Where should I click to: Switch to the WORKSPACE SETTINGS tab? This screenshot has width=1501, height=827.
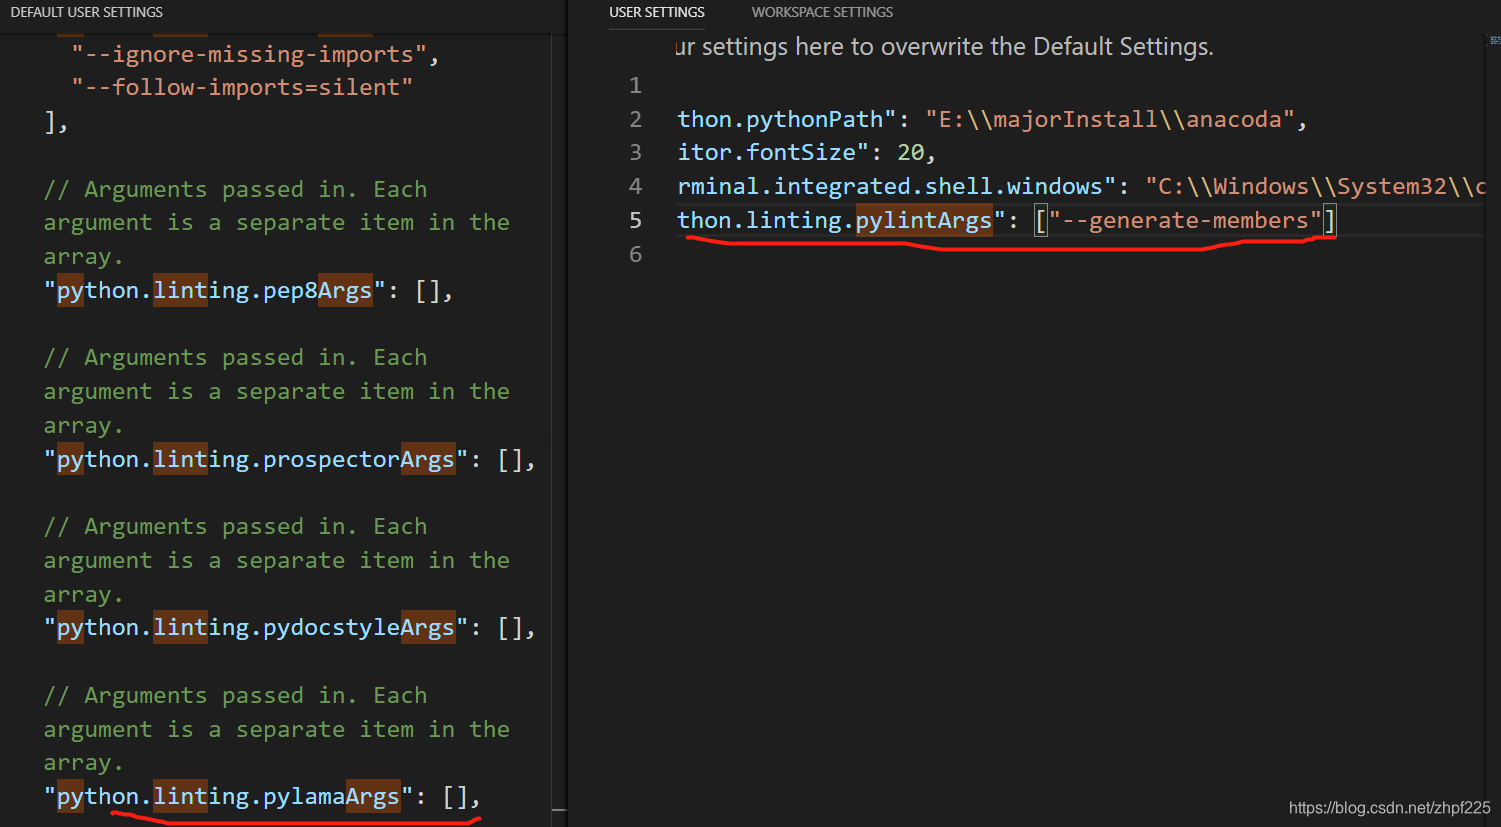coord(822,12)
